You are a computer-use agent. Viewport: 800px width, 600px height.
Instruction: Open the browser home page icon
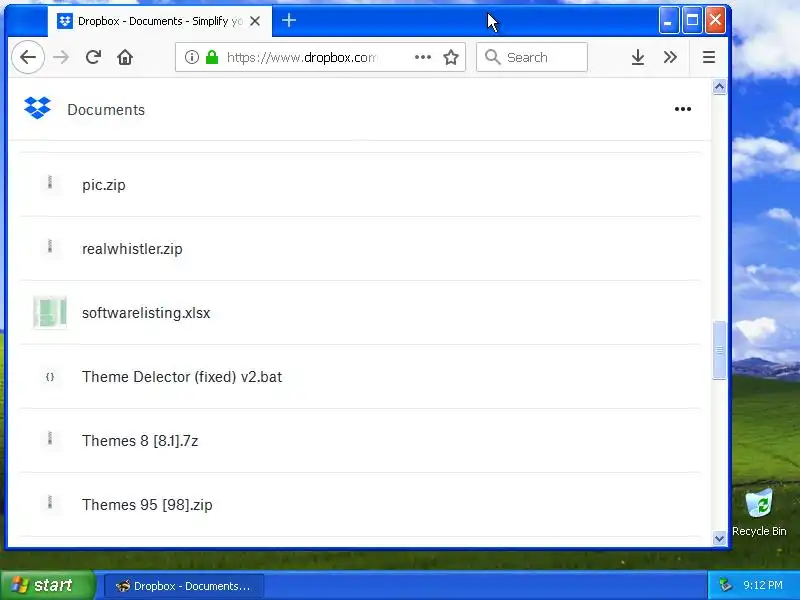(125, 57)
